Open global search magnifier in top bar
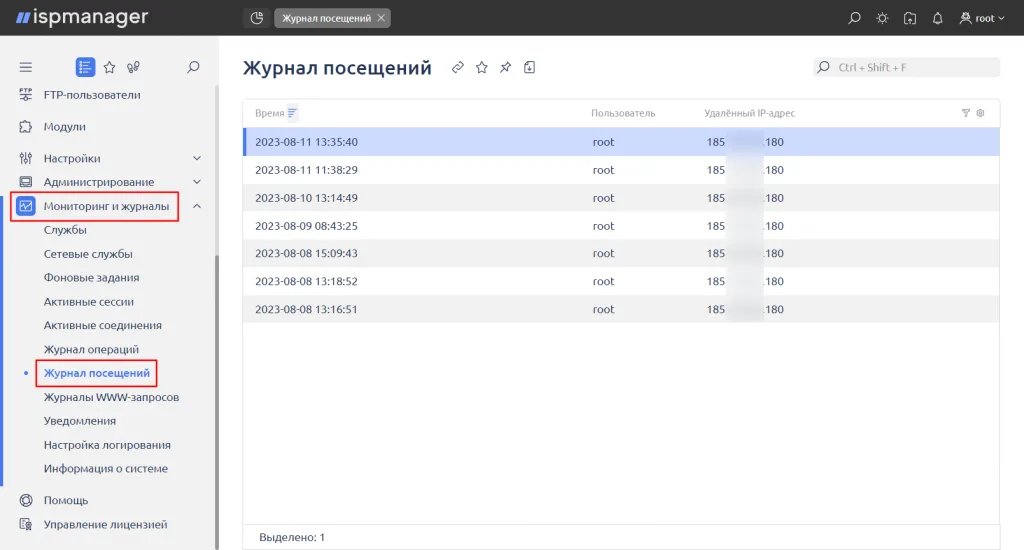1024x550 pixels. pos(854,18)
